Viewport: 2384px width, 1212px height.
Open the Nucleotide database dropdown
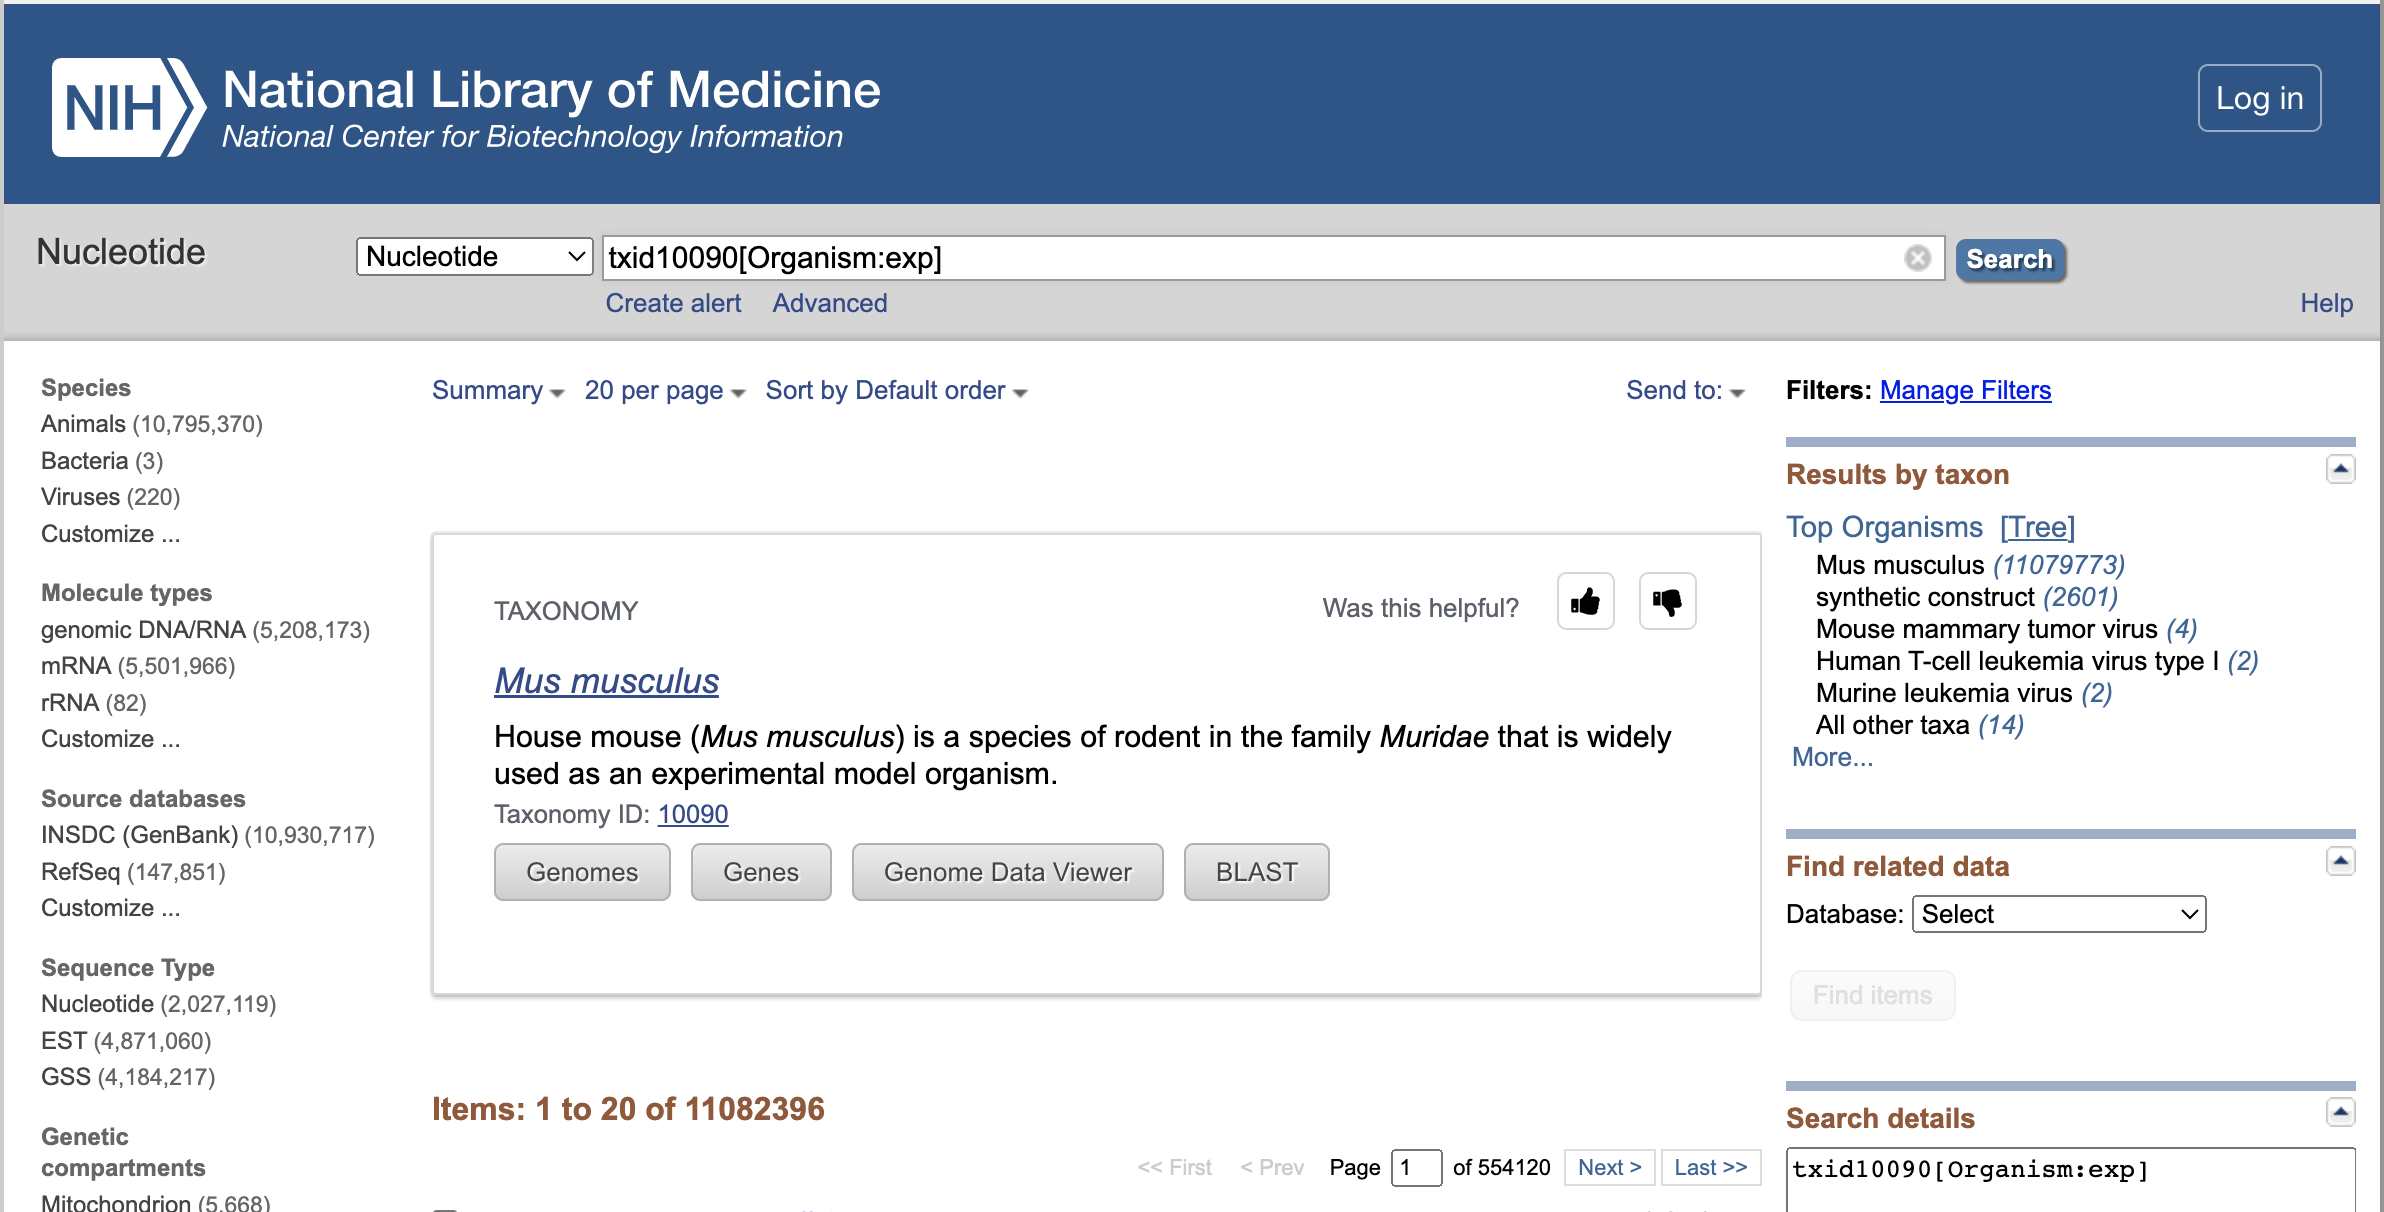click(474, 257)
